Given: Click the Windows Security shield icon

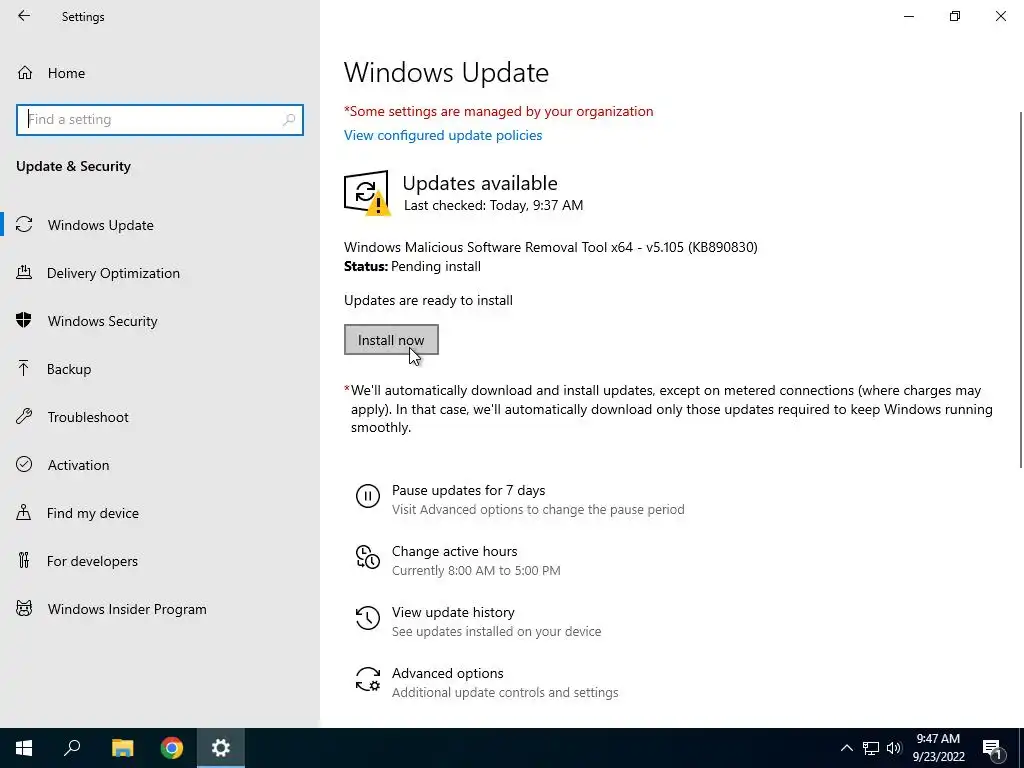Looking at the screenshot, I should click(24, 320).
